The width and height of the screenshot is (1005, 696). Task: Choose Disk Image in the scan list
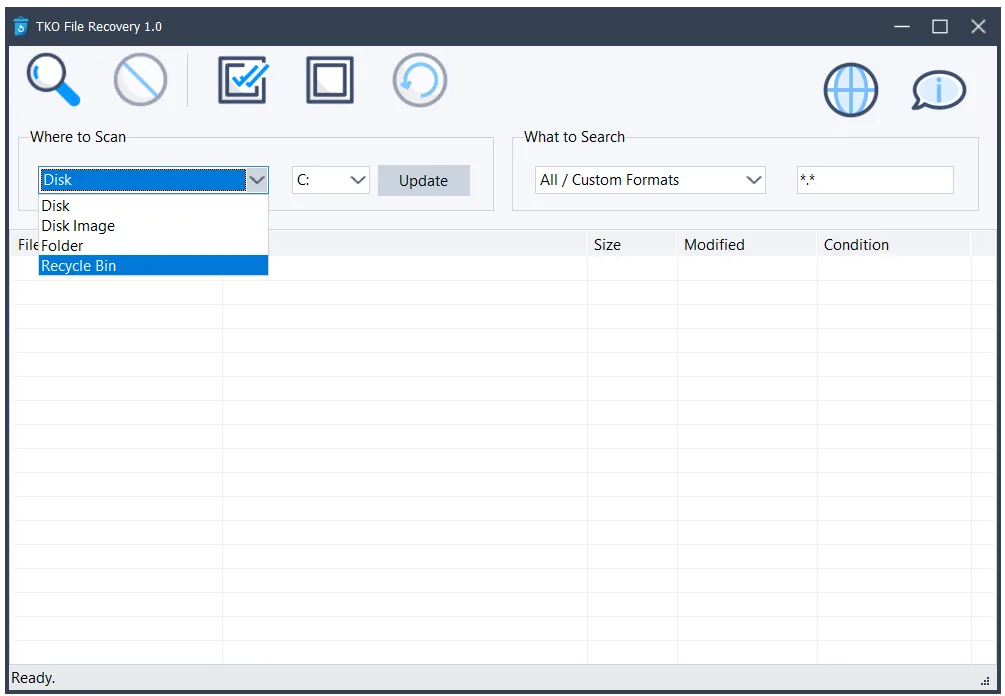(153, 226)
